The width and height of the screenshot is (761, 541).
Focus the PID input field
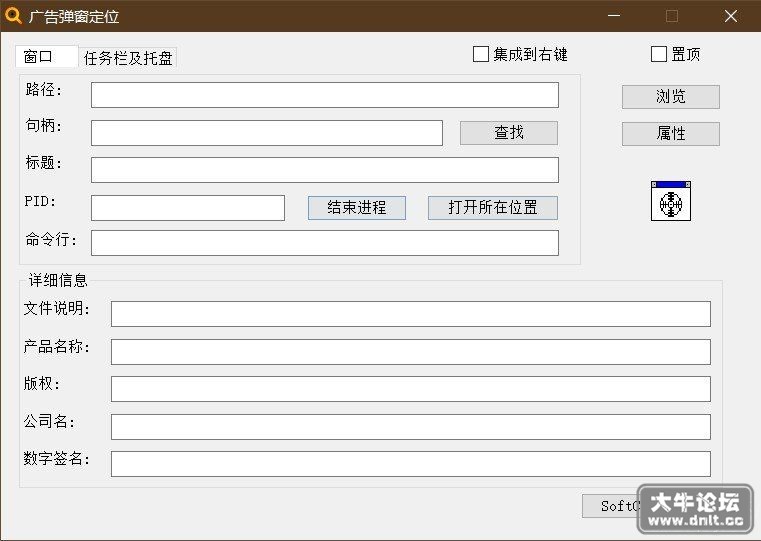point(188,208)
